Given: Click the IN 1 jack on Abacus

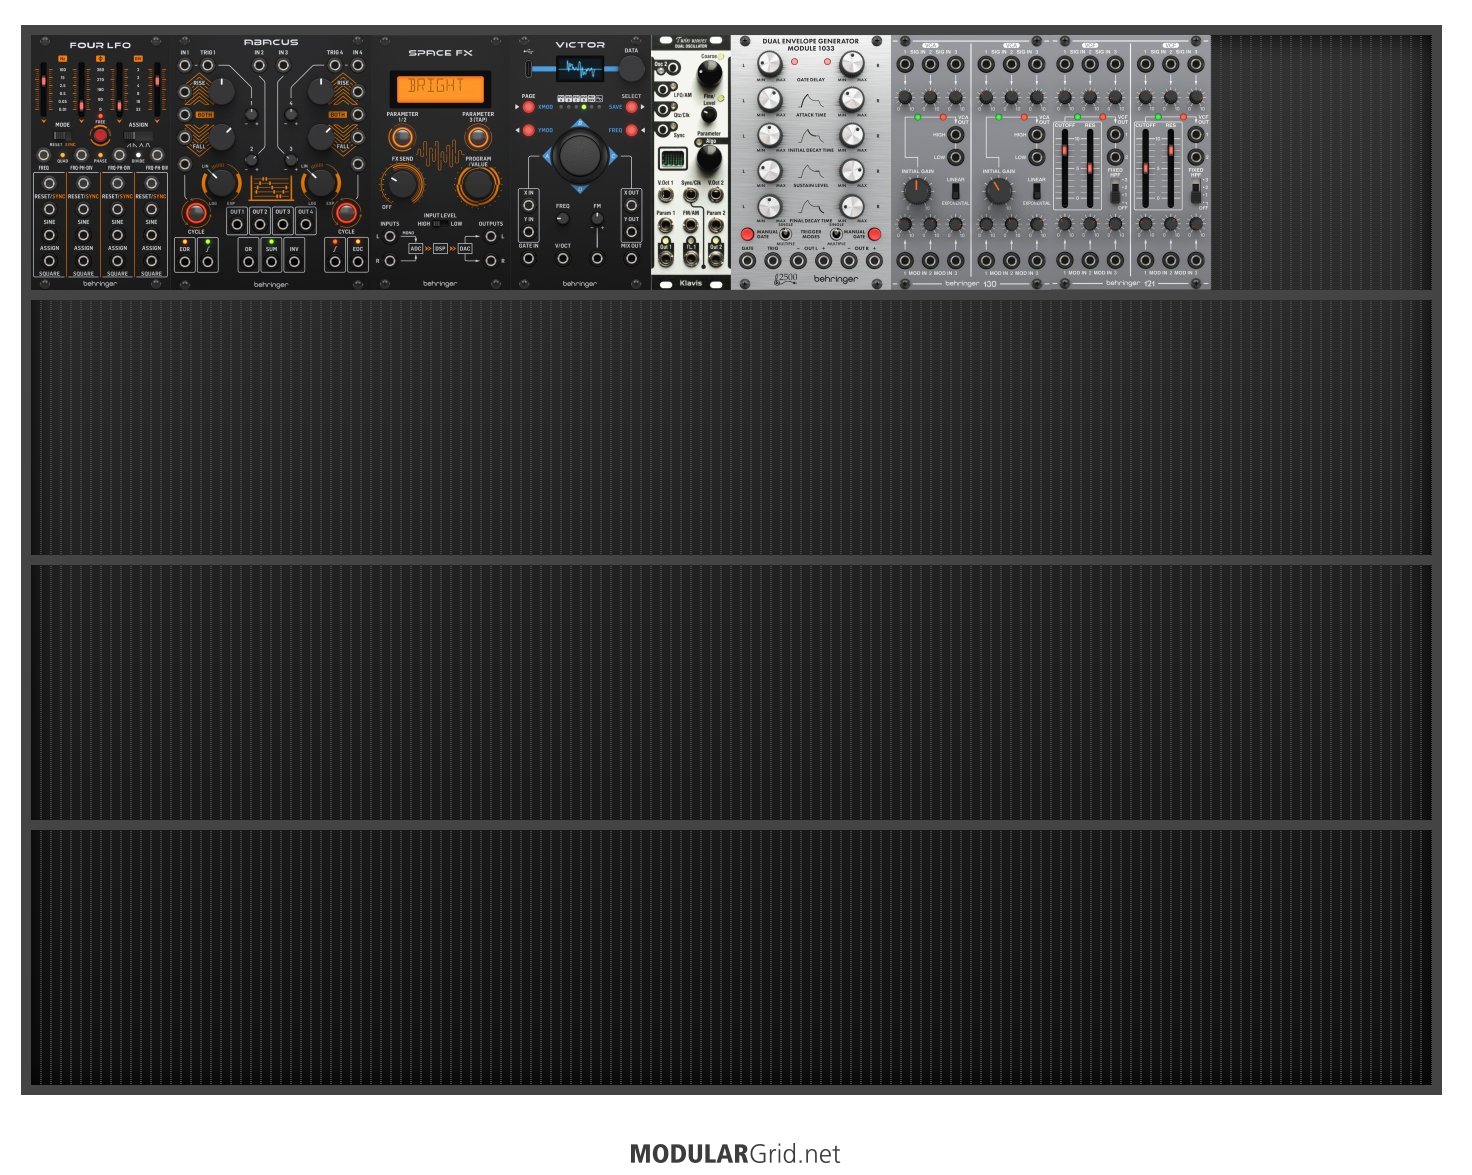Looking at the screenshot, I should (185, 66).
